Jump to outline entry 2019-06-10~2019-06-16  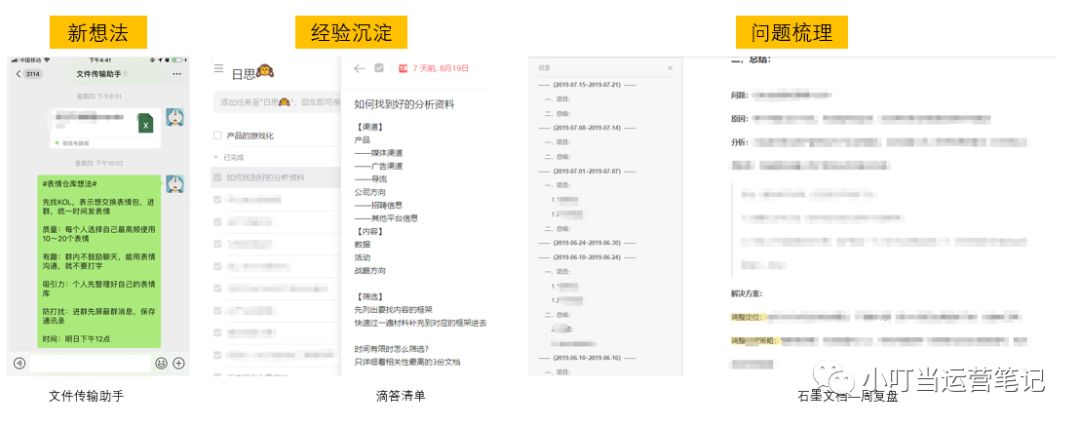coord(586,358)
